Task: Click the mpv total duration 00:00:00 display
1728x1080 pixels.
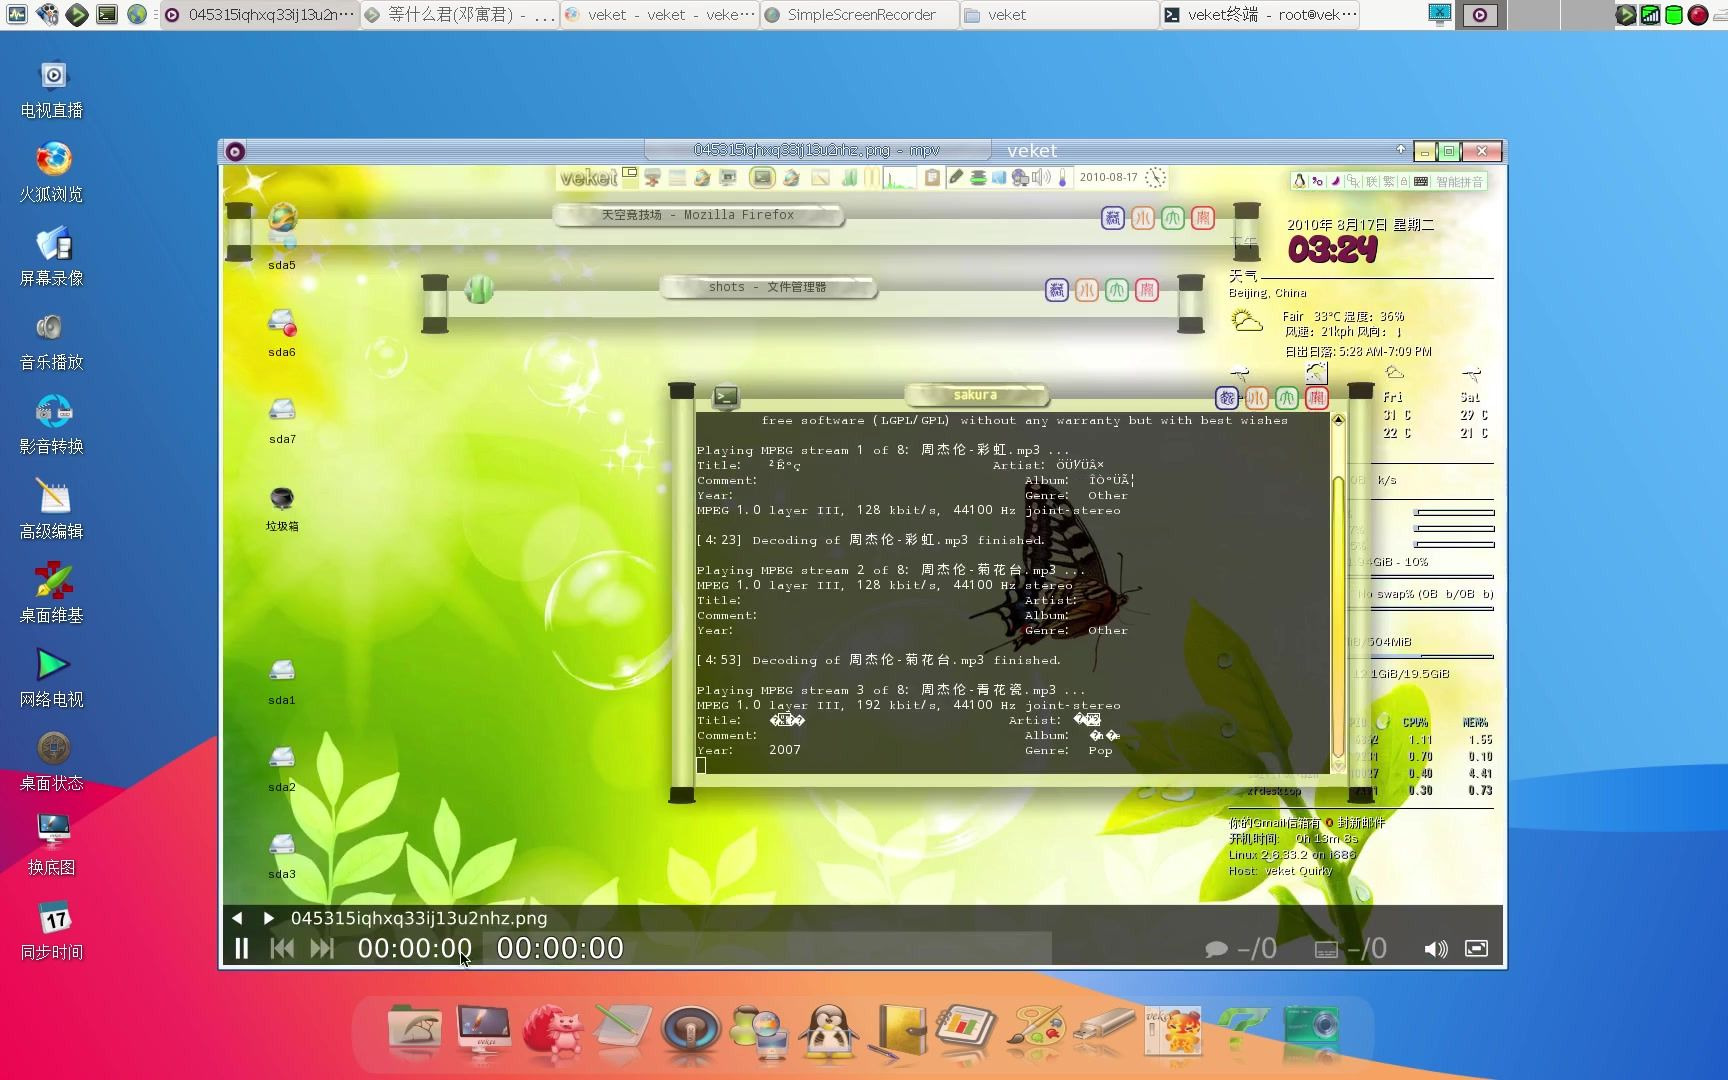Action: [x=560, y=948]
